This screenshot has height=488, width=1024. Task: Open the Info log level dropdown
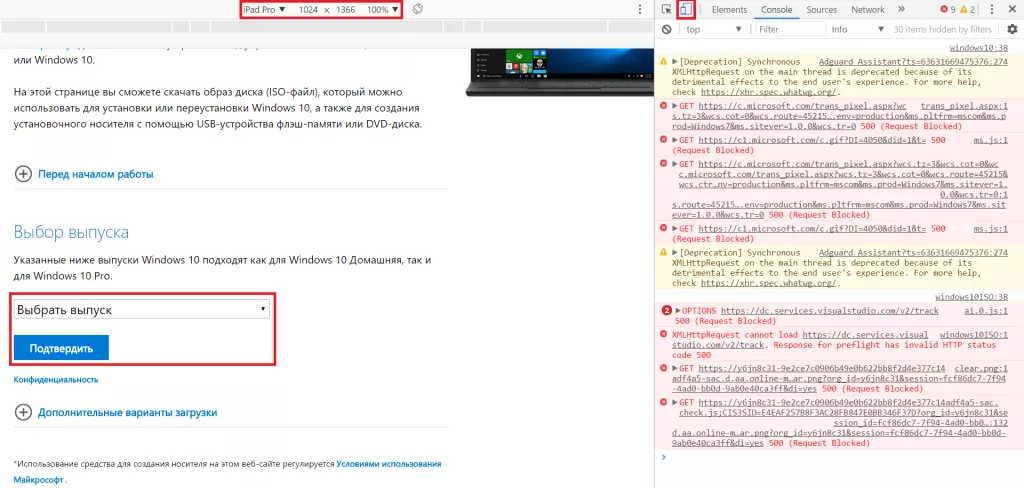857,29
